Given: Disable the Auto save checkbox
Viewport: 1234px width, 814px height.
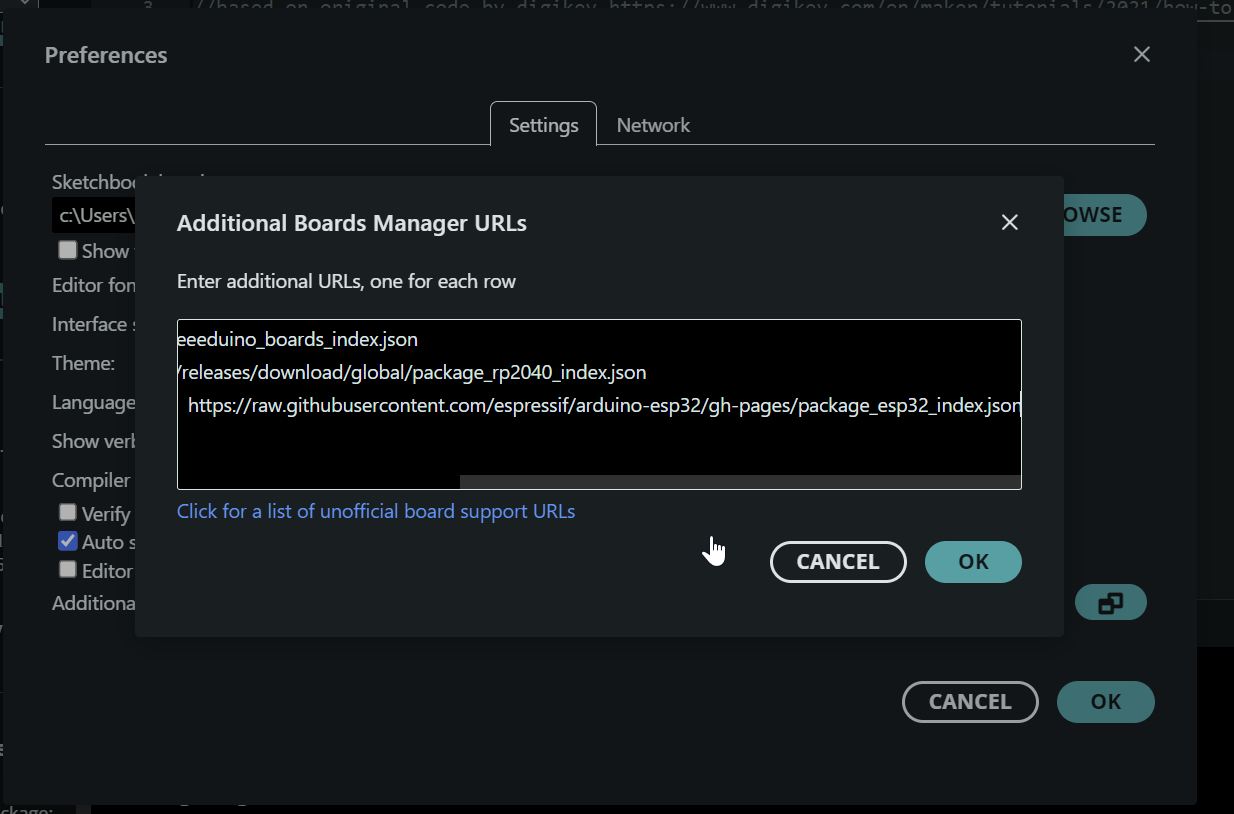Looking at the screenshot, I should point(66,541).
